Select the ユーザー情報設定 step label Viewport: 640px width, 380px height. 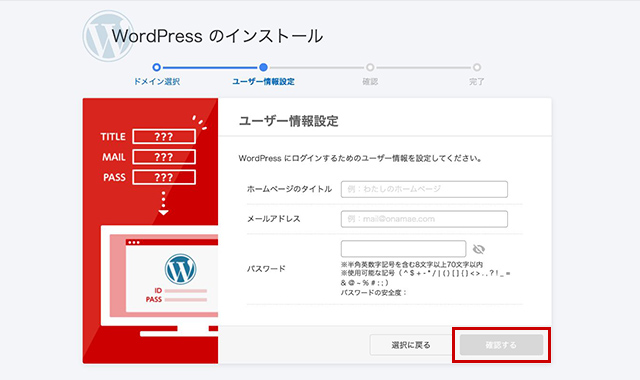[263, 82]
